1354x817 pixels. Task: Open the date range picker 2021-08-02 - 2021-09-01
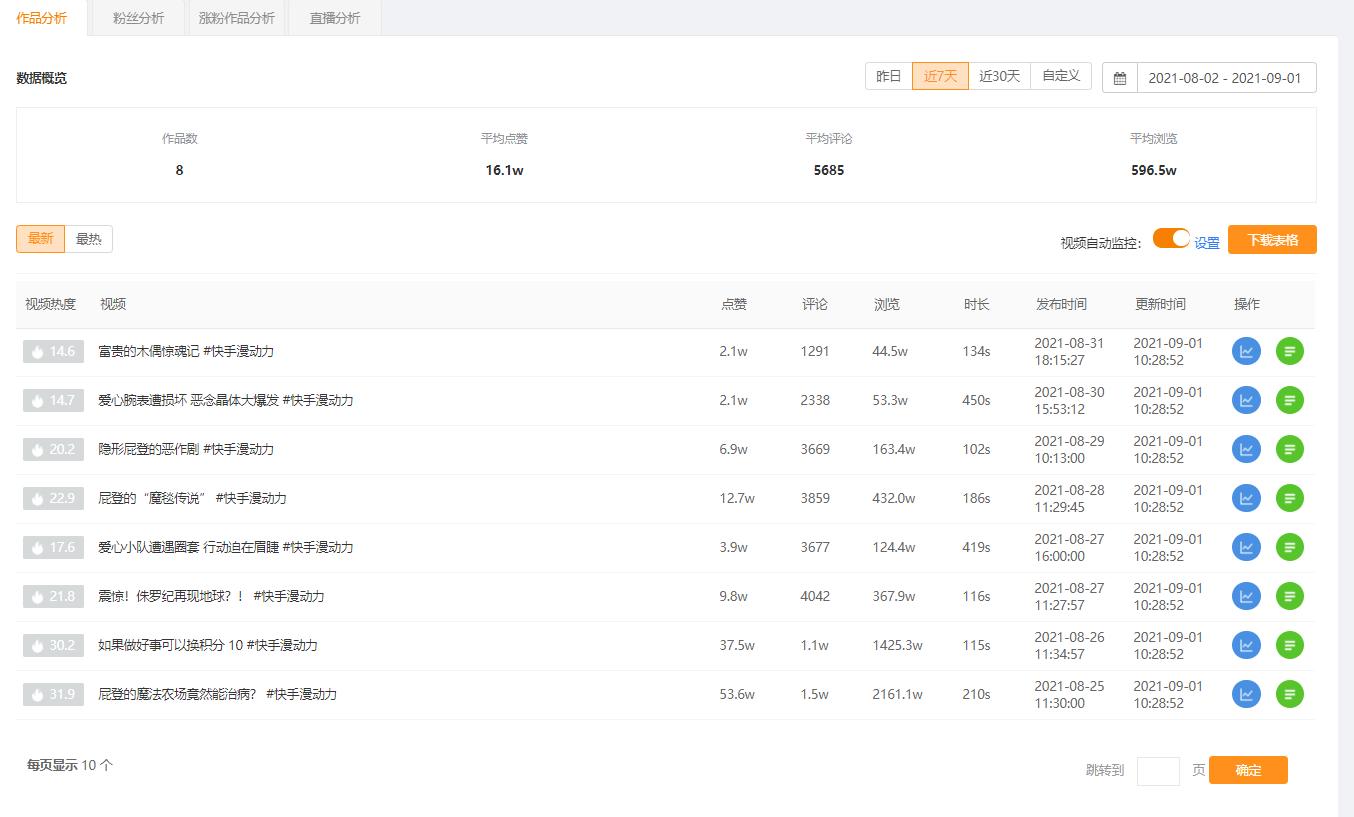tap(1226, 78)
